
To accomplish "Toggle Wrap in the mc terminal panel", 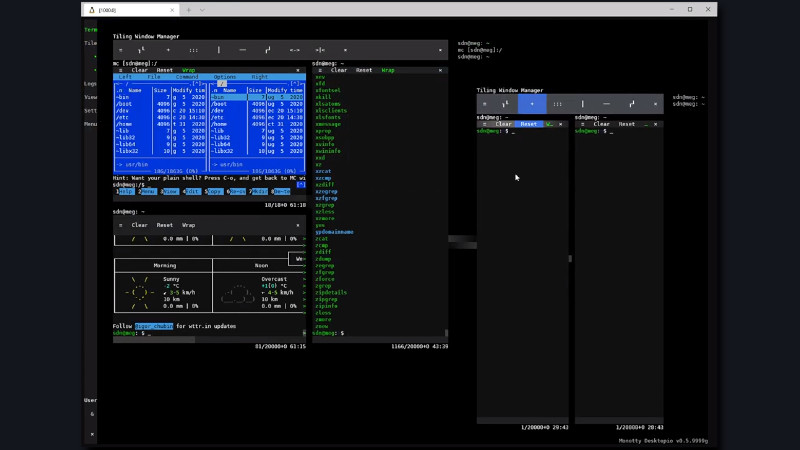I will pyautogui.click(x=188, y=70).
